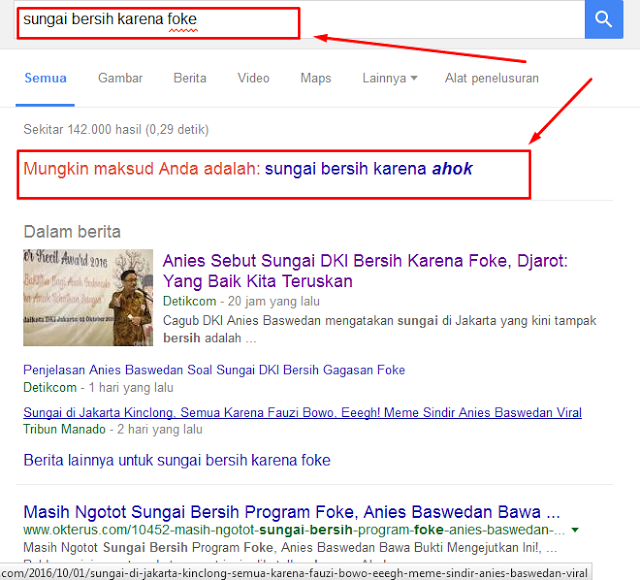Click the 'Dalam berita' section heading
Viewport: 640px width, 580px height.
pyautogui.click(x=72, y=232)
